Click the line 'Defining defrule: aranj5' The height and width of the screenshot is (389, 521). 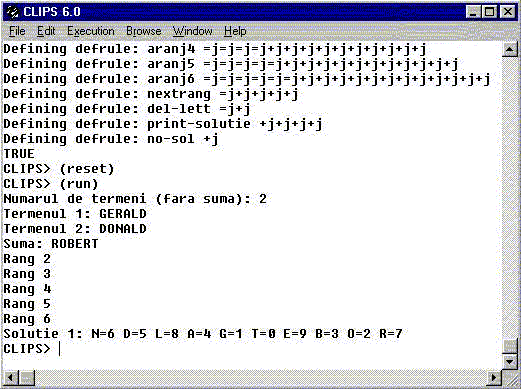[231, 64]
